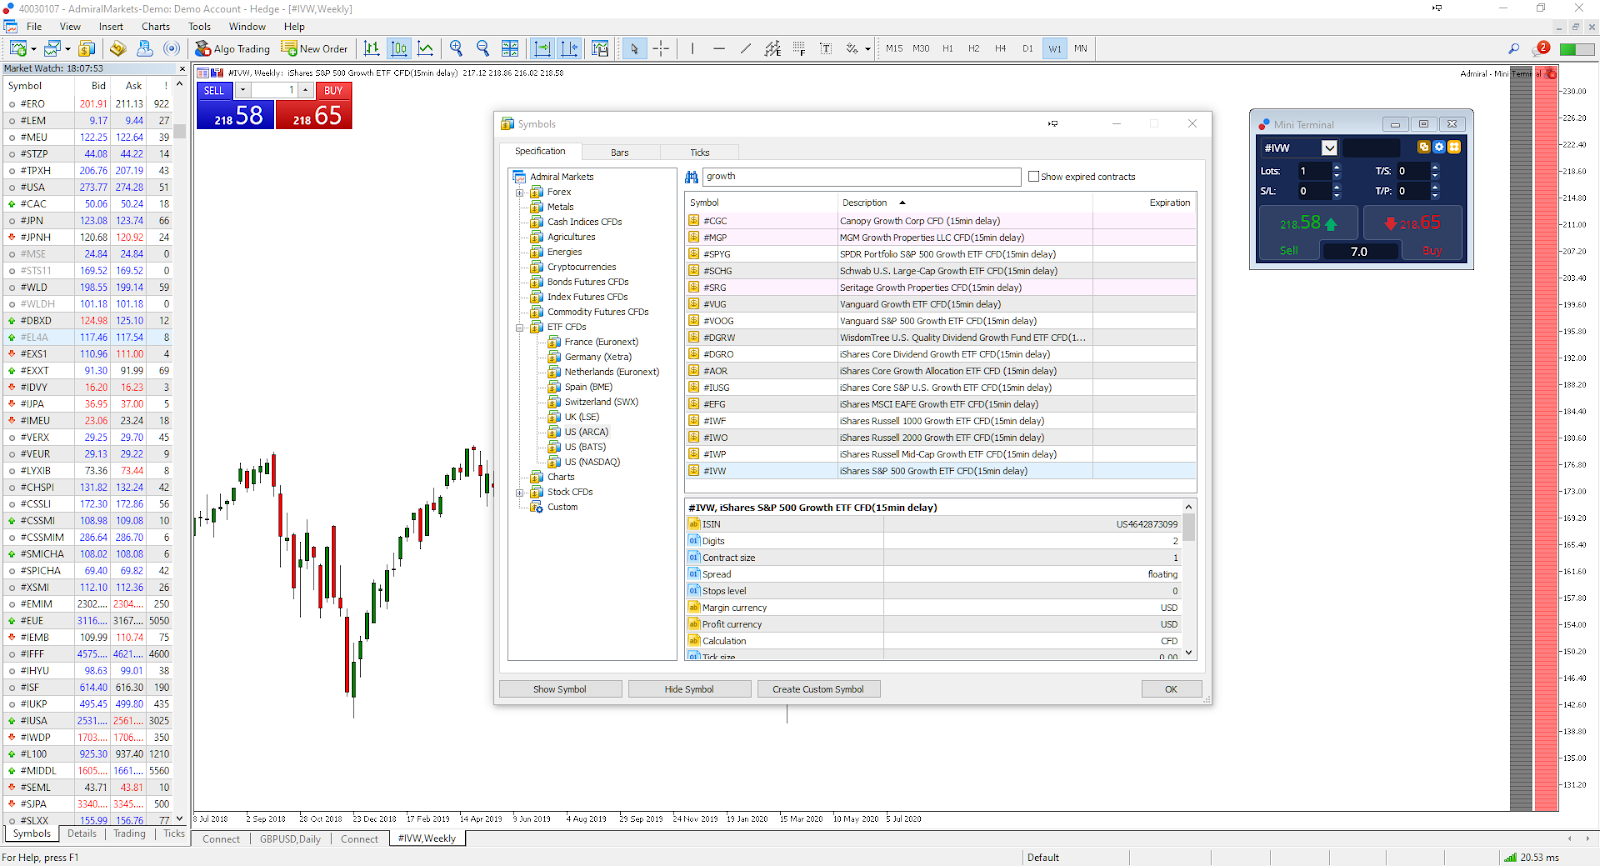Click Mini Terminal orange link icon
The height and width of the screenshot is (866, 1600).
(1423, 147)
